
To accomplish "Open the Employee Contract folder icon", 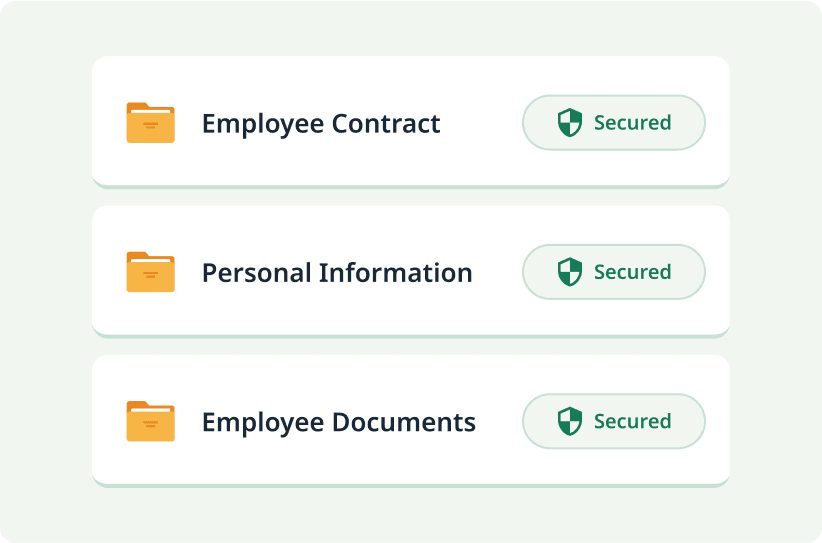I will pyautogui.click(x=150, y=123).
